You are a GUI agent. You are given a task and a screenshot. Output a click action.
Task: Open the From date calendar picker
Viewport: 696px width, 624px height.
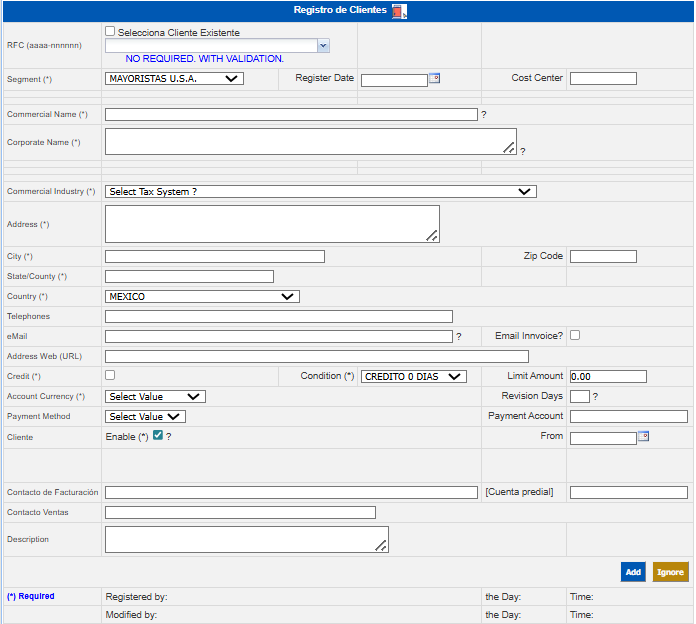643,436
